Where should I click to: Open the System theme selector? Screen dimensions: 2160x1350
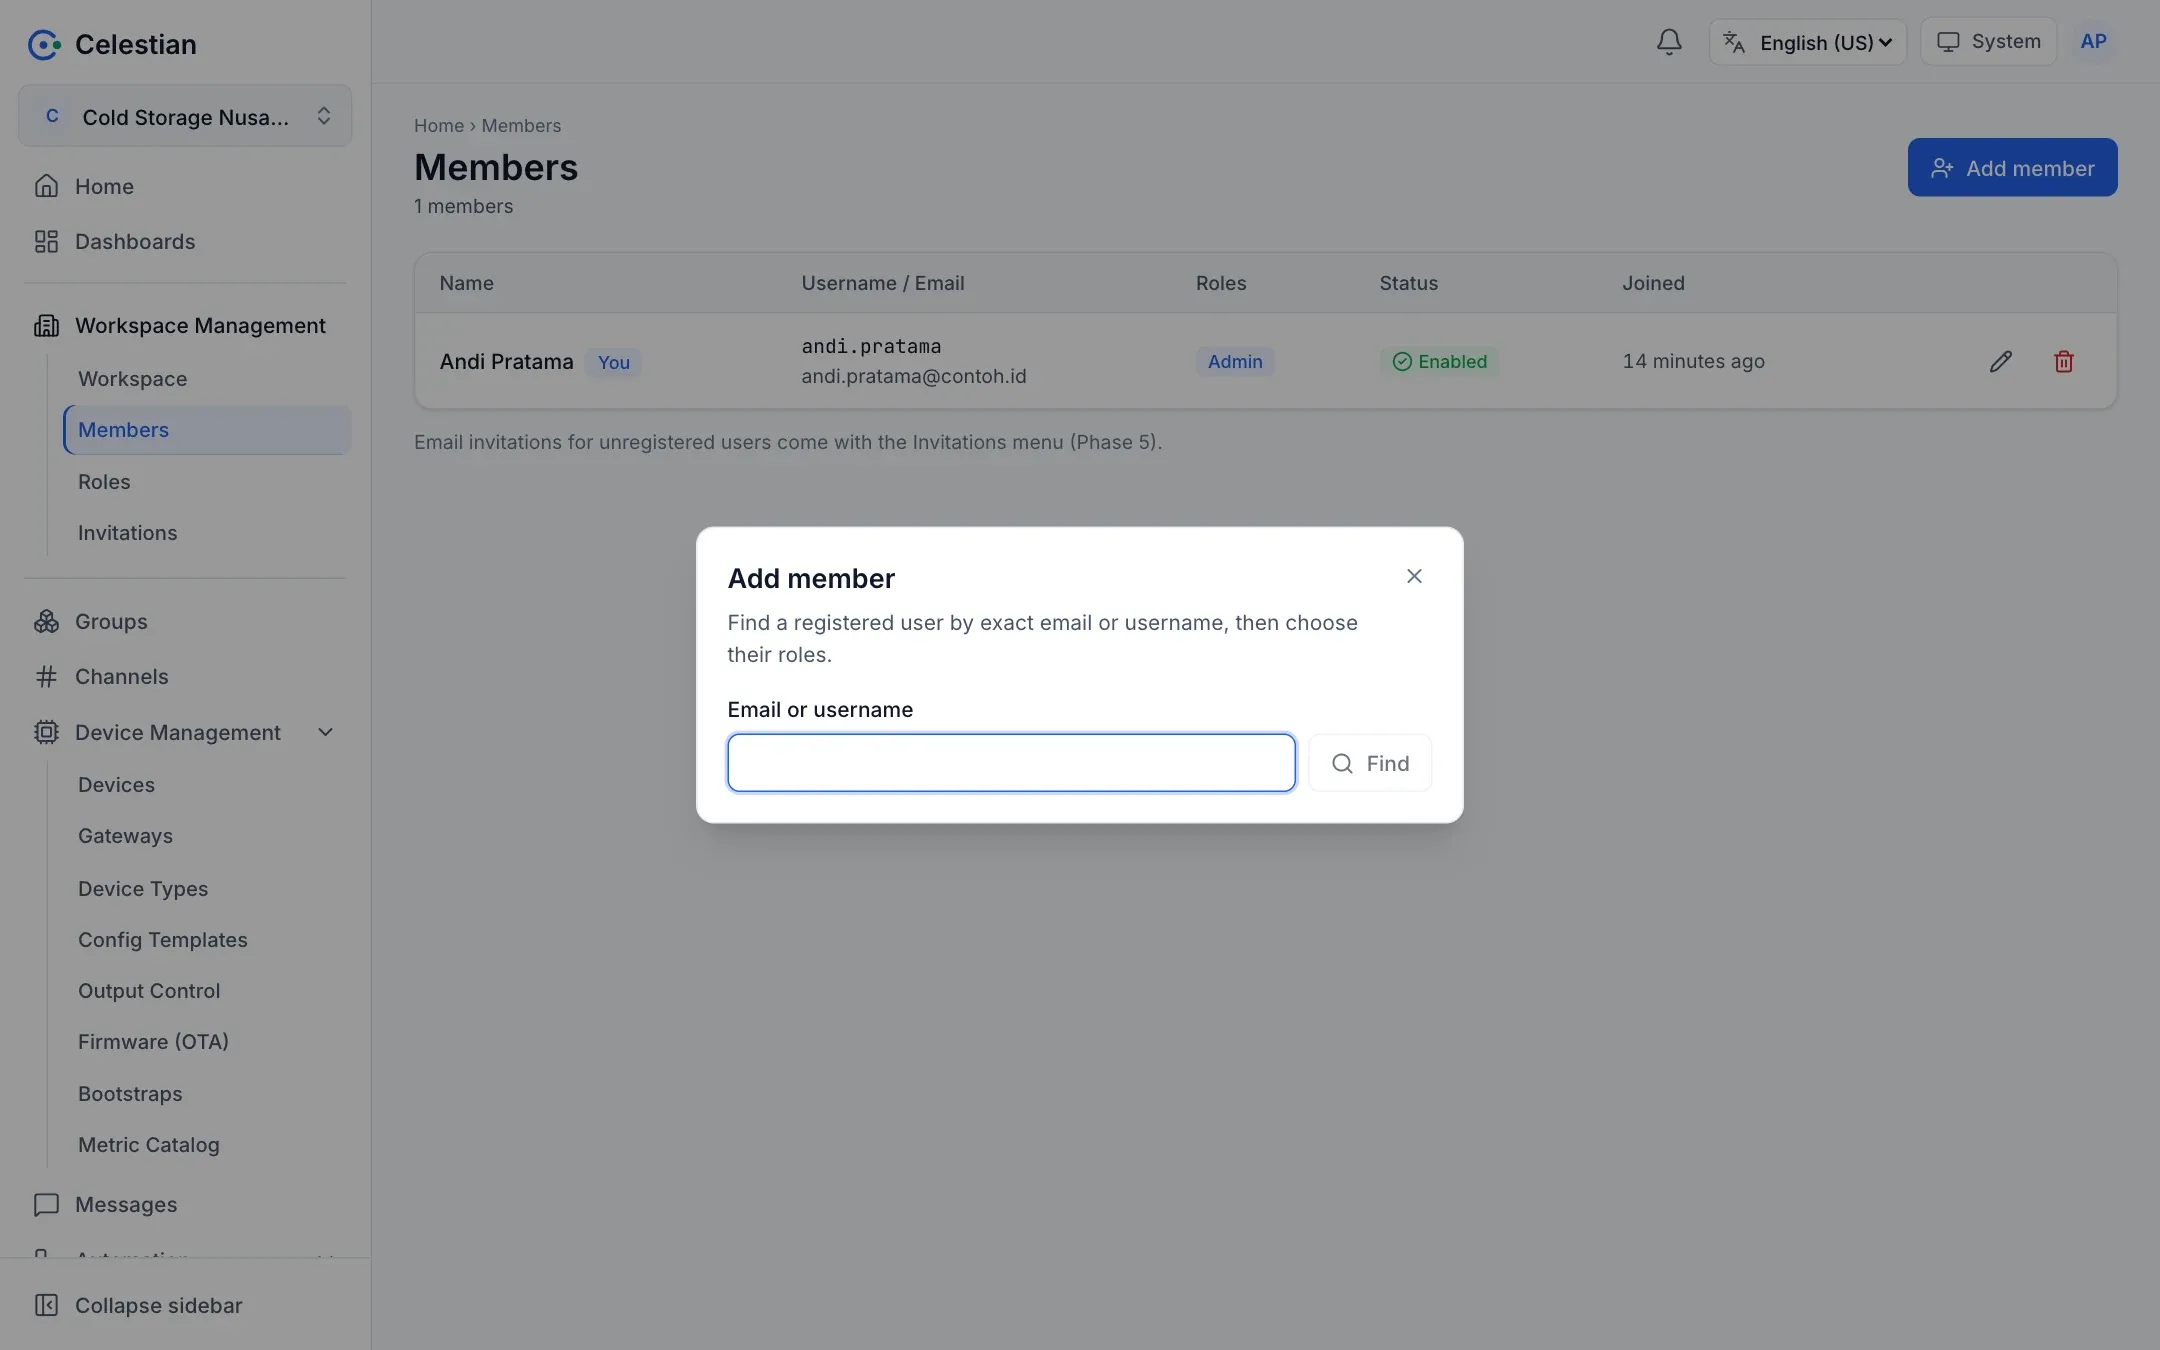click(x=1988, y=42)
